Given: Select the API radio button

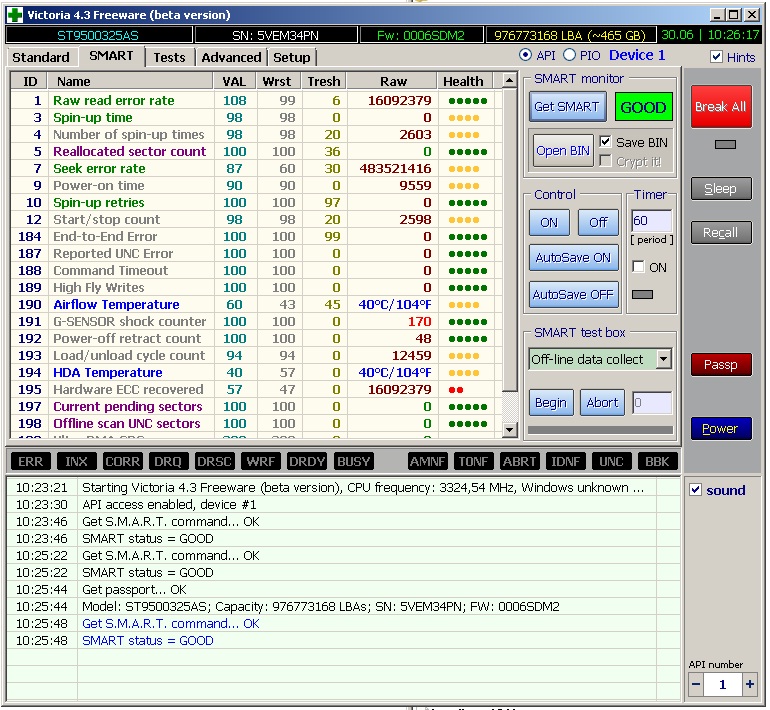Looking at the screenshot, I should [525, 55].
